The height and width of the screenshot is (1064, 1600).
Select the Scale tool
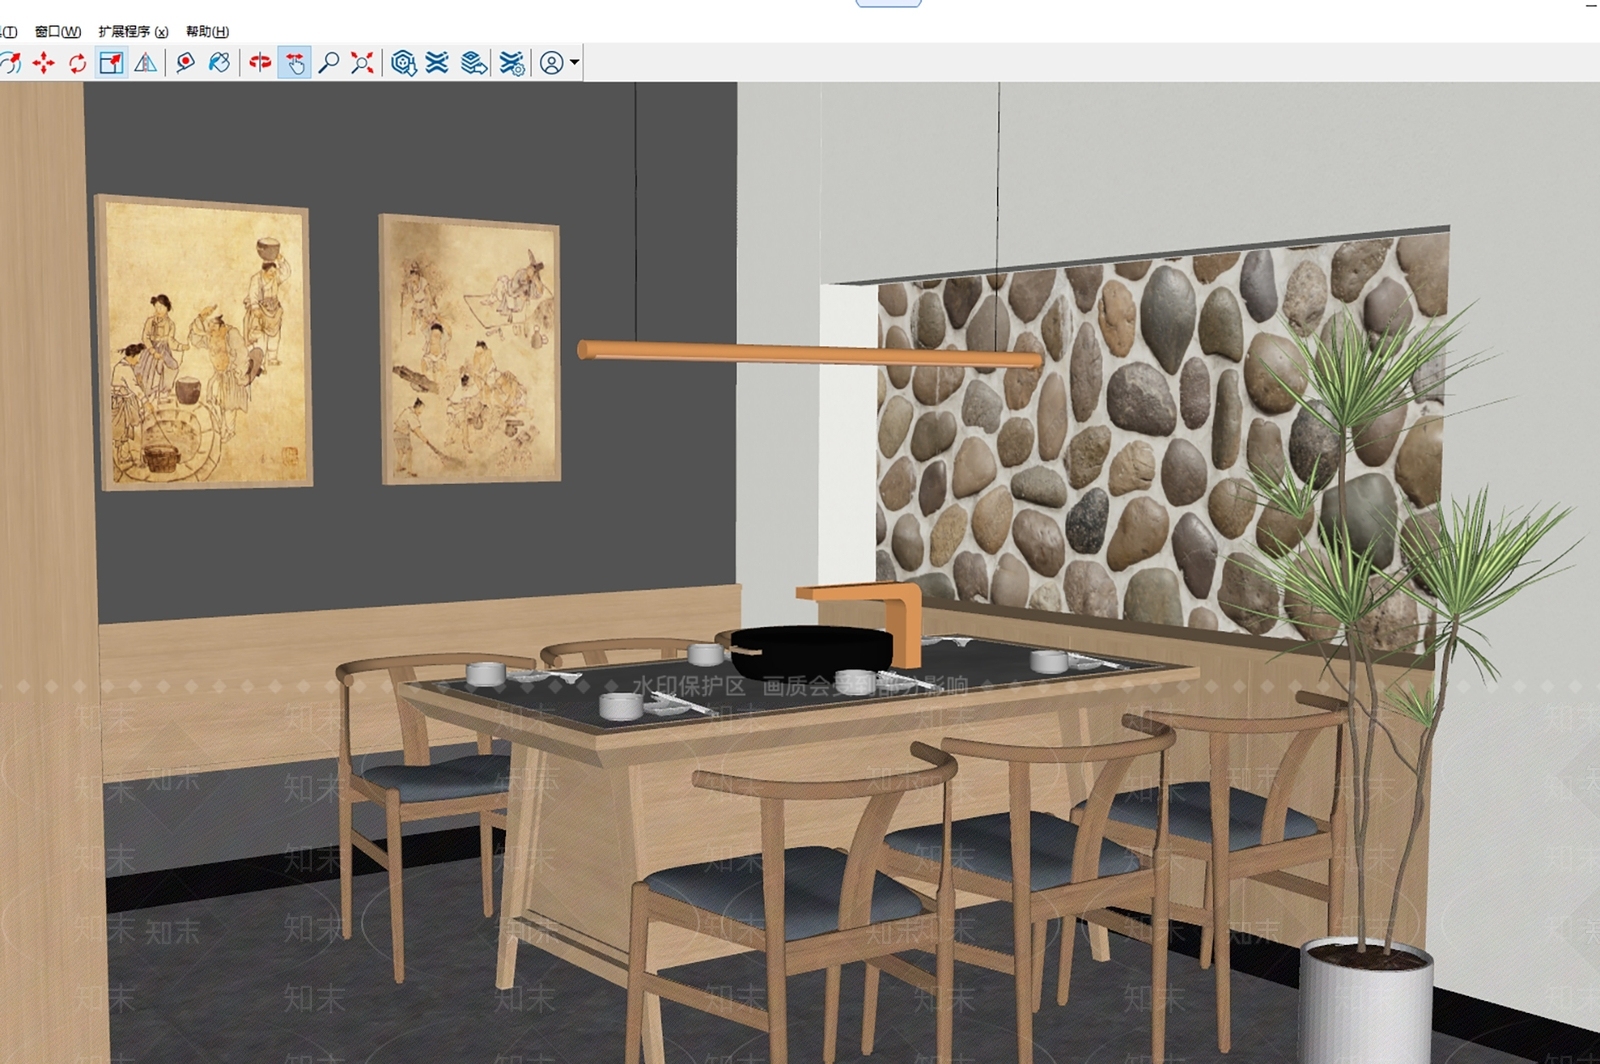[x=111, y=63]
